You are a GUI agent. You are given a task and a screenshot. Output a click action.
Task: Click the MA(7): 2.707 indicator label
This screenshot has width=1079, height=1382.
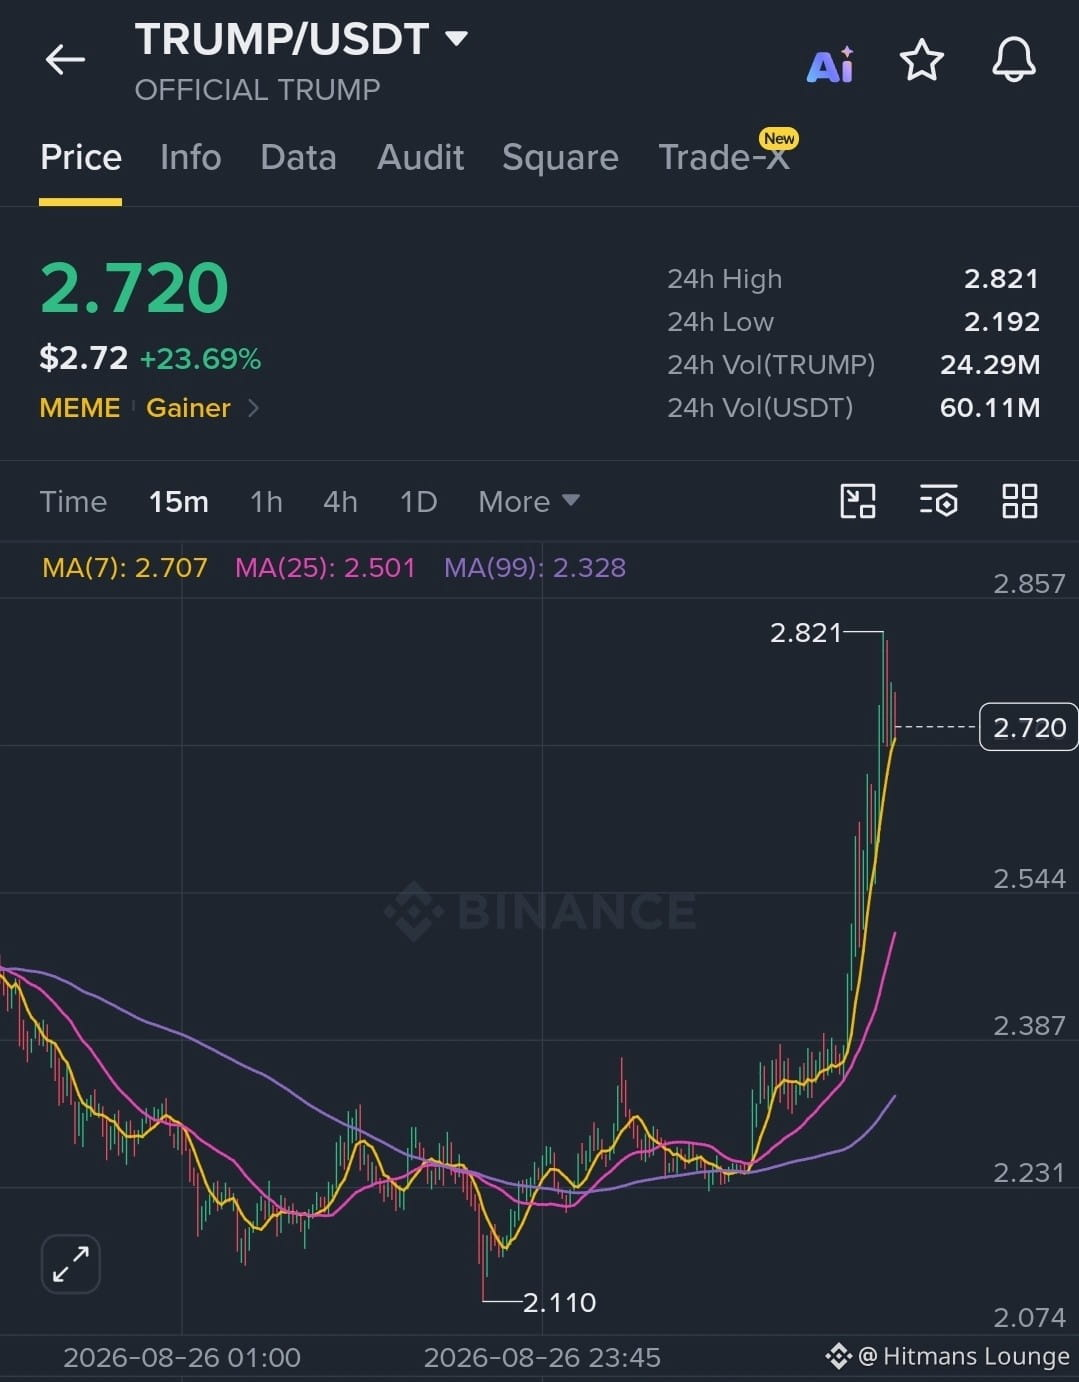click(125, 568)
